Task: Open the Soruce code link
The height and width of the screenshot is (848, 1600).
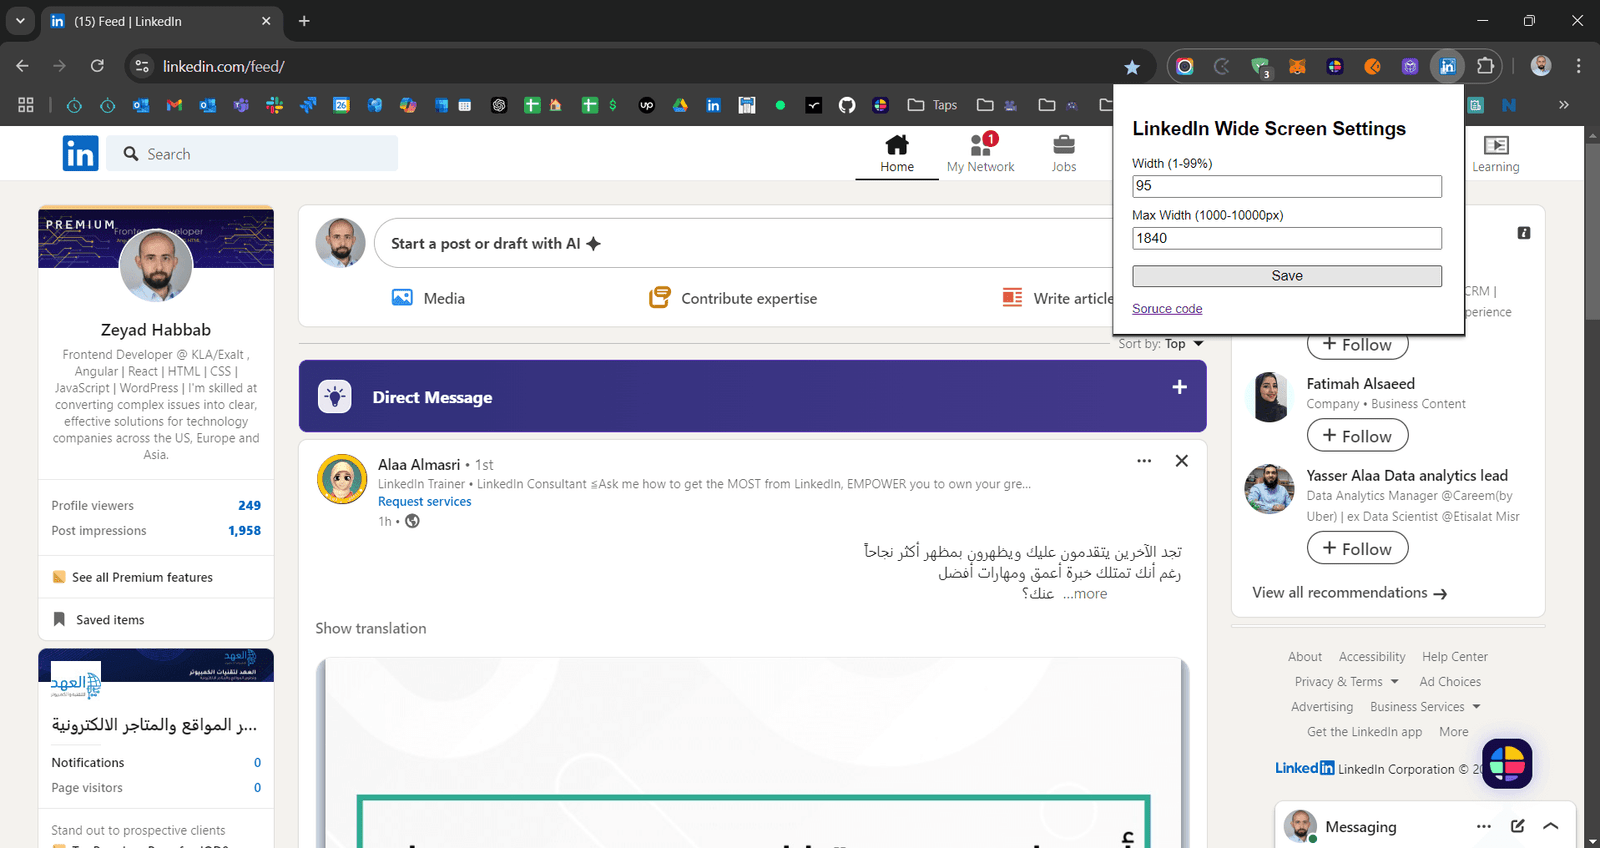Action: click(x=1167, y=309)
